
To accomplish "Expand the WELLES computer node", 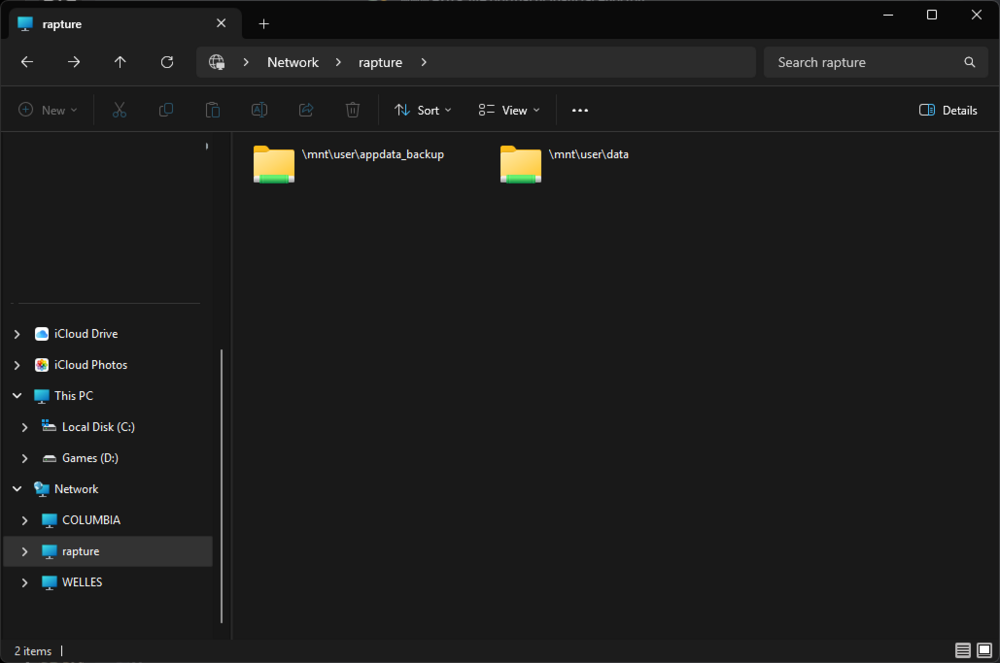I will pyautogui.click(x=25, y=583).
